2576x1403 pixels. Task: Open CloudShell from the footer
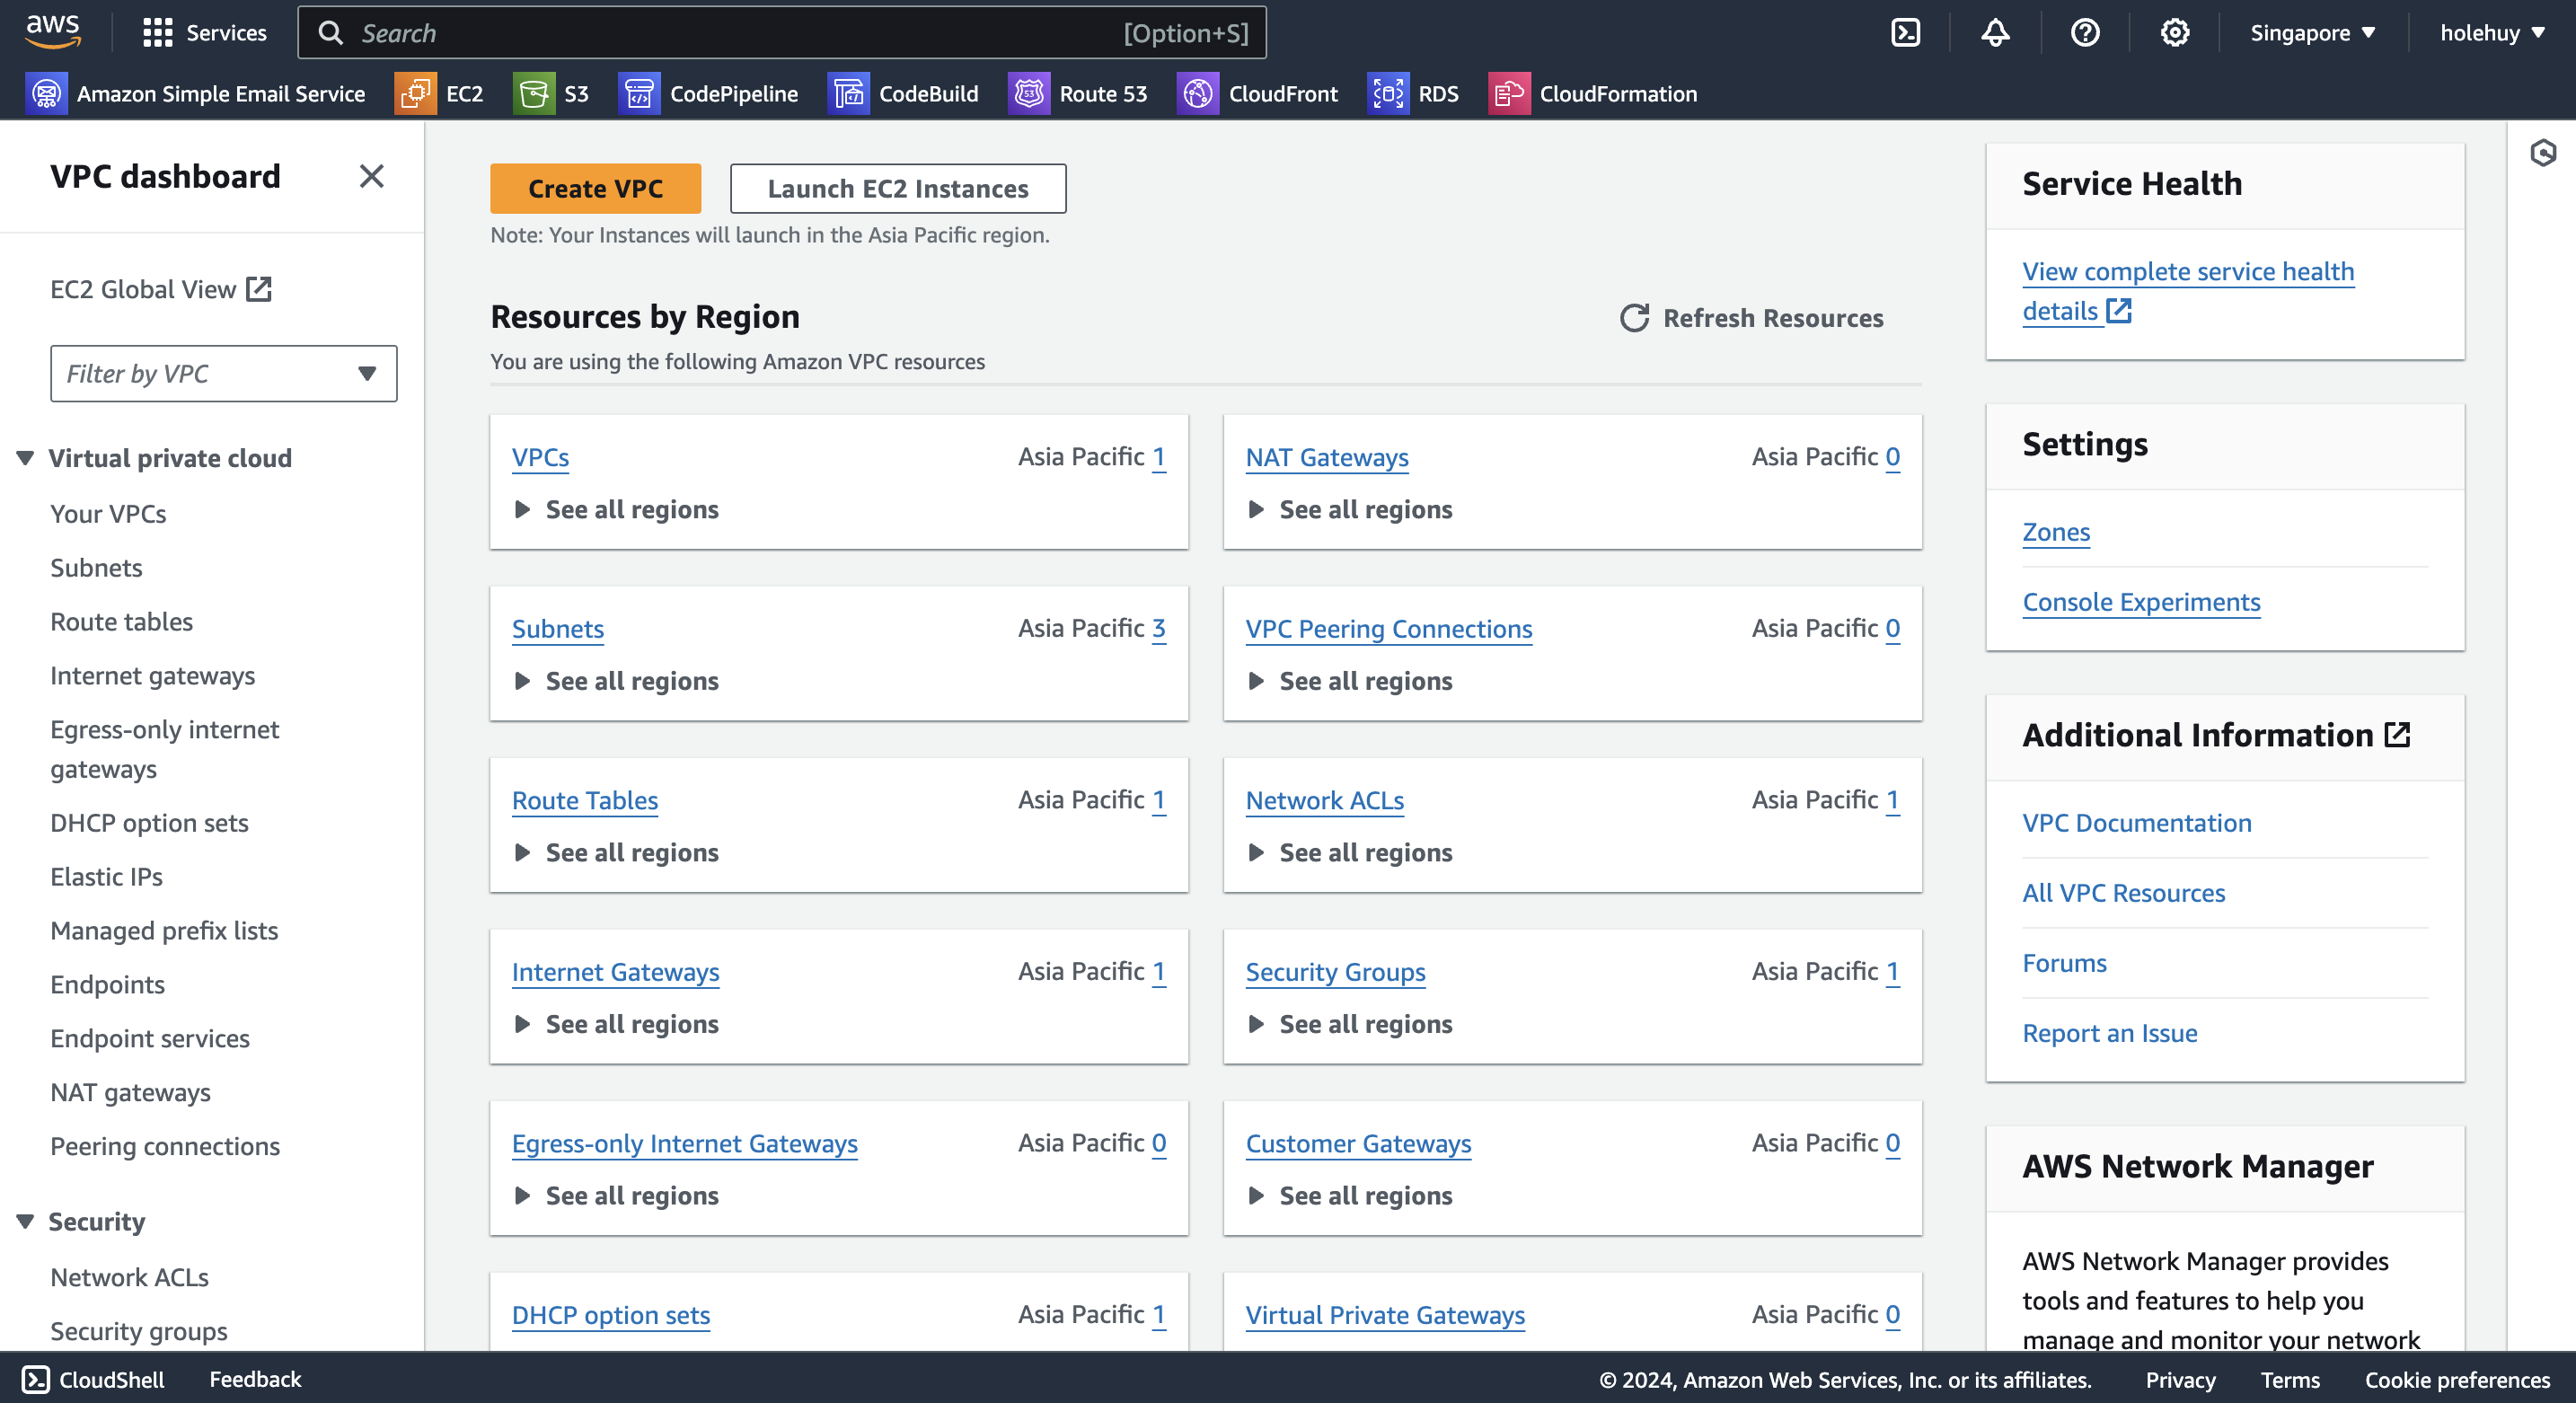[x=93, y=1379]
